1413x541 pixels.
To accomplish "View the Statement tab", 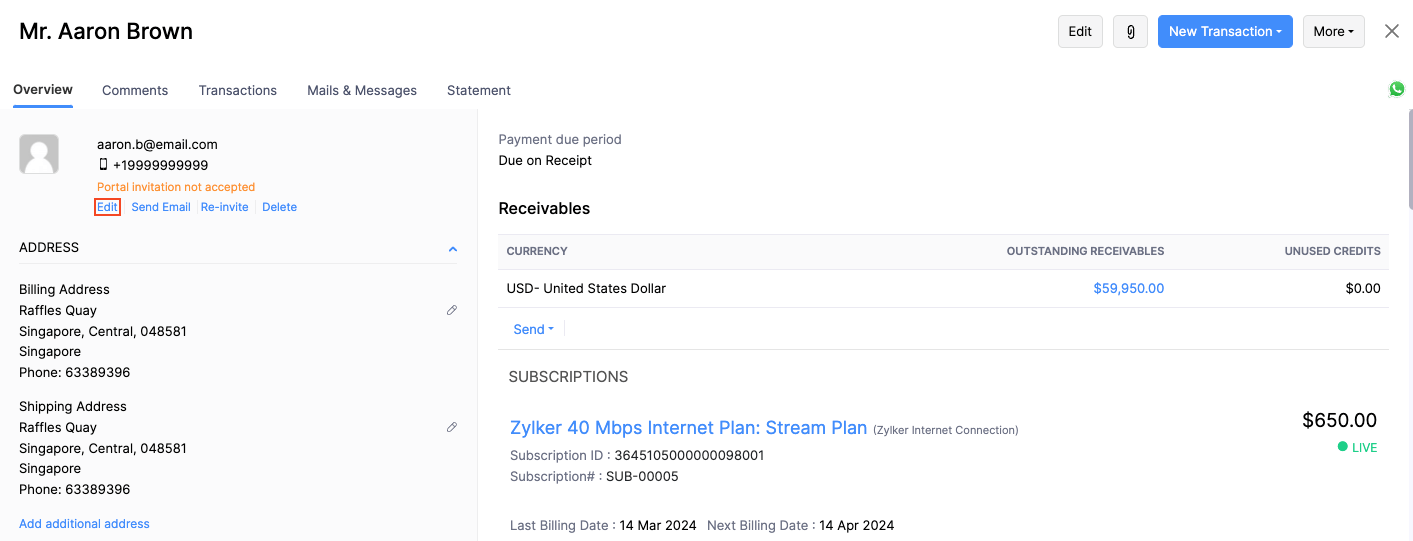I will pos(479,90).
